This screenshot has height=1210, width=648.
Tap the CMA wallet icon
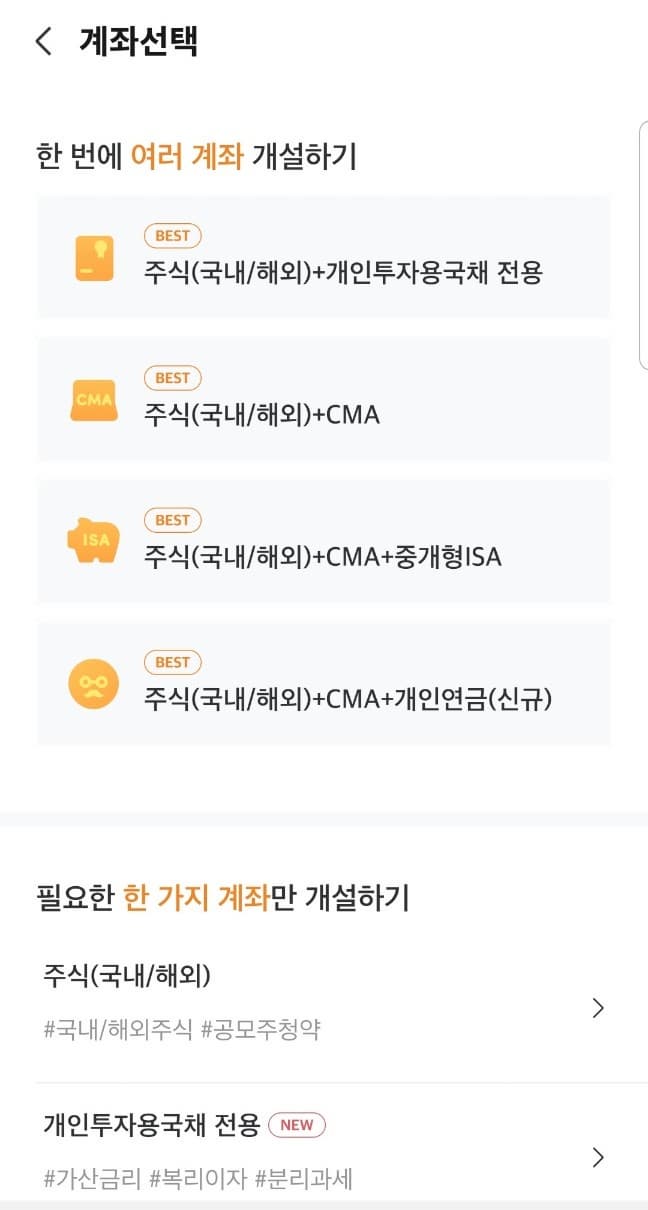pos(93,400)
